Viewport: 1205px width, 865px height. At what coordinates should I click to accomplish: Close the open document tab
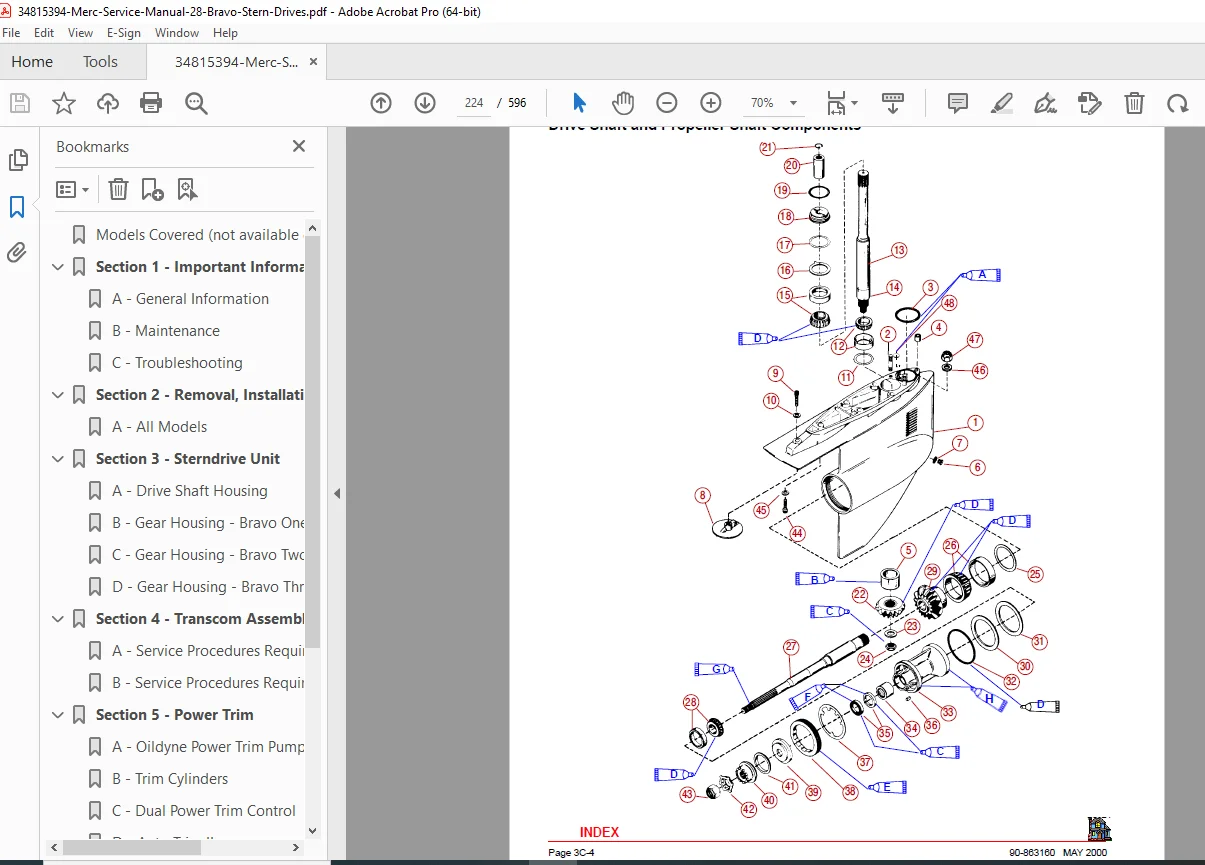(312, 62)
